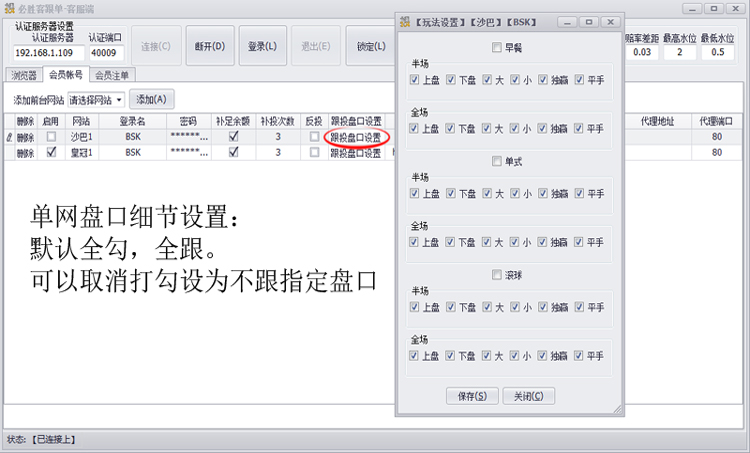Image resolution: width=750 pixels, height=453 pixels.
Task: Uncheck 上盘 under 早餐 半场
Action: 414,79
